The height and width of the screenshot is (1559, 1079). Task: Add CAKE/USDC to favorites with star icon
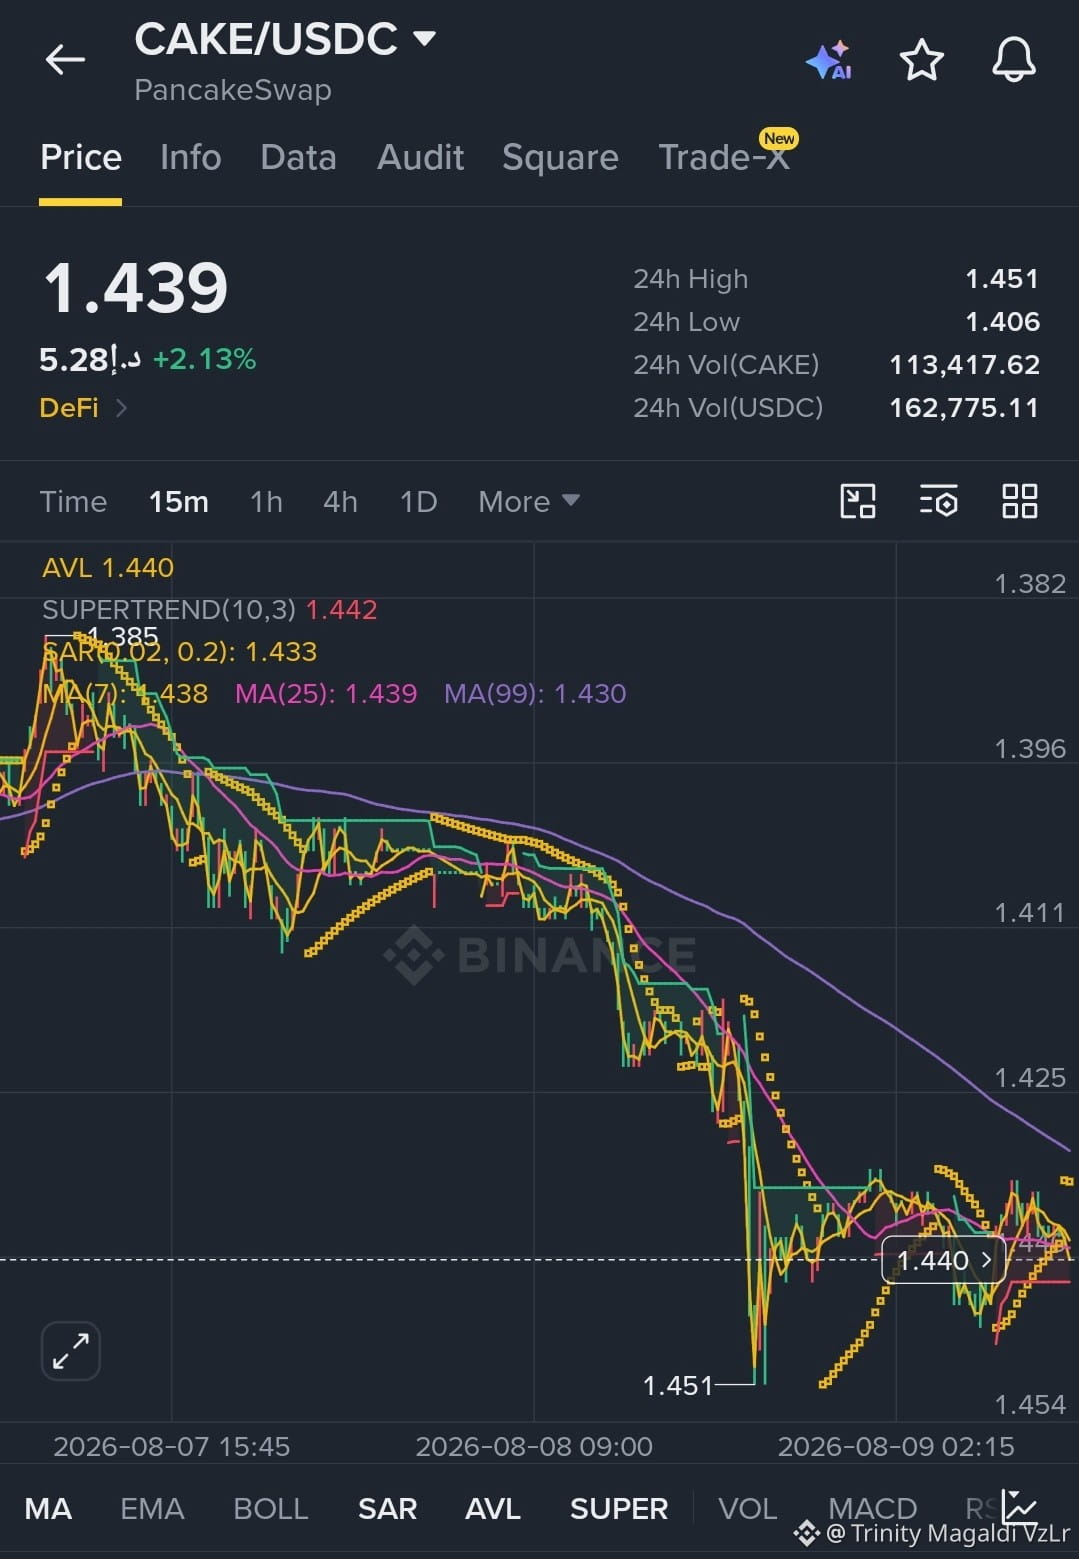click(x=921, y=60)
